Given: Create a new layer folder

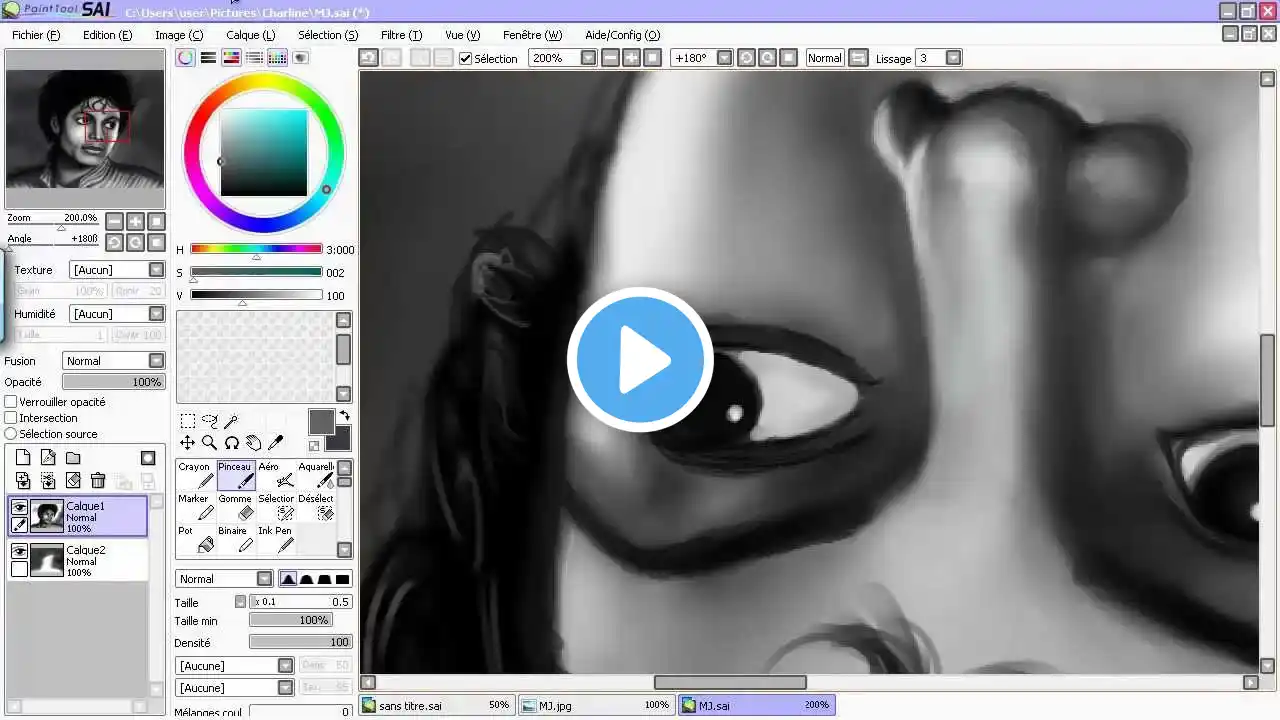Looking at the screenshot, I should coord(73,458).
